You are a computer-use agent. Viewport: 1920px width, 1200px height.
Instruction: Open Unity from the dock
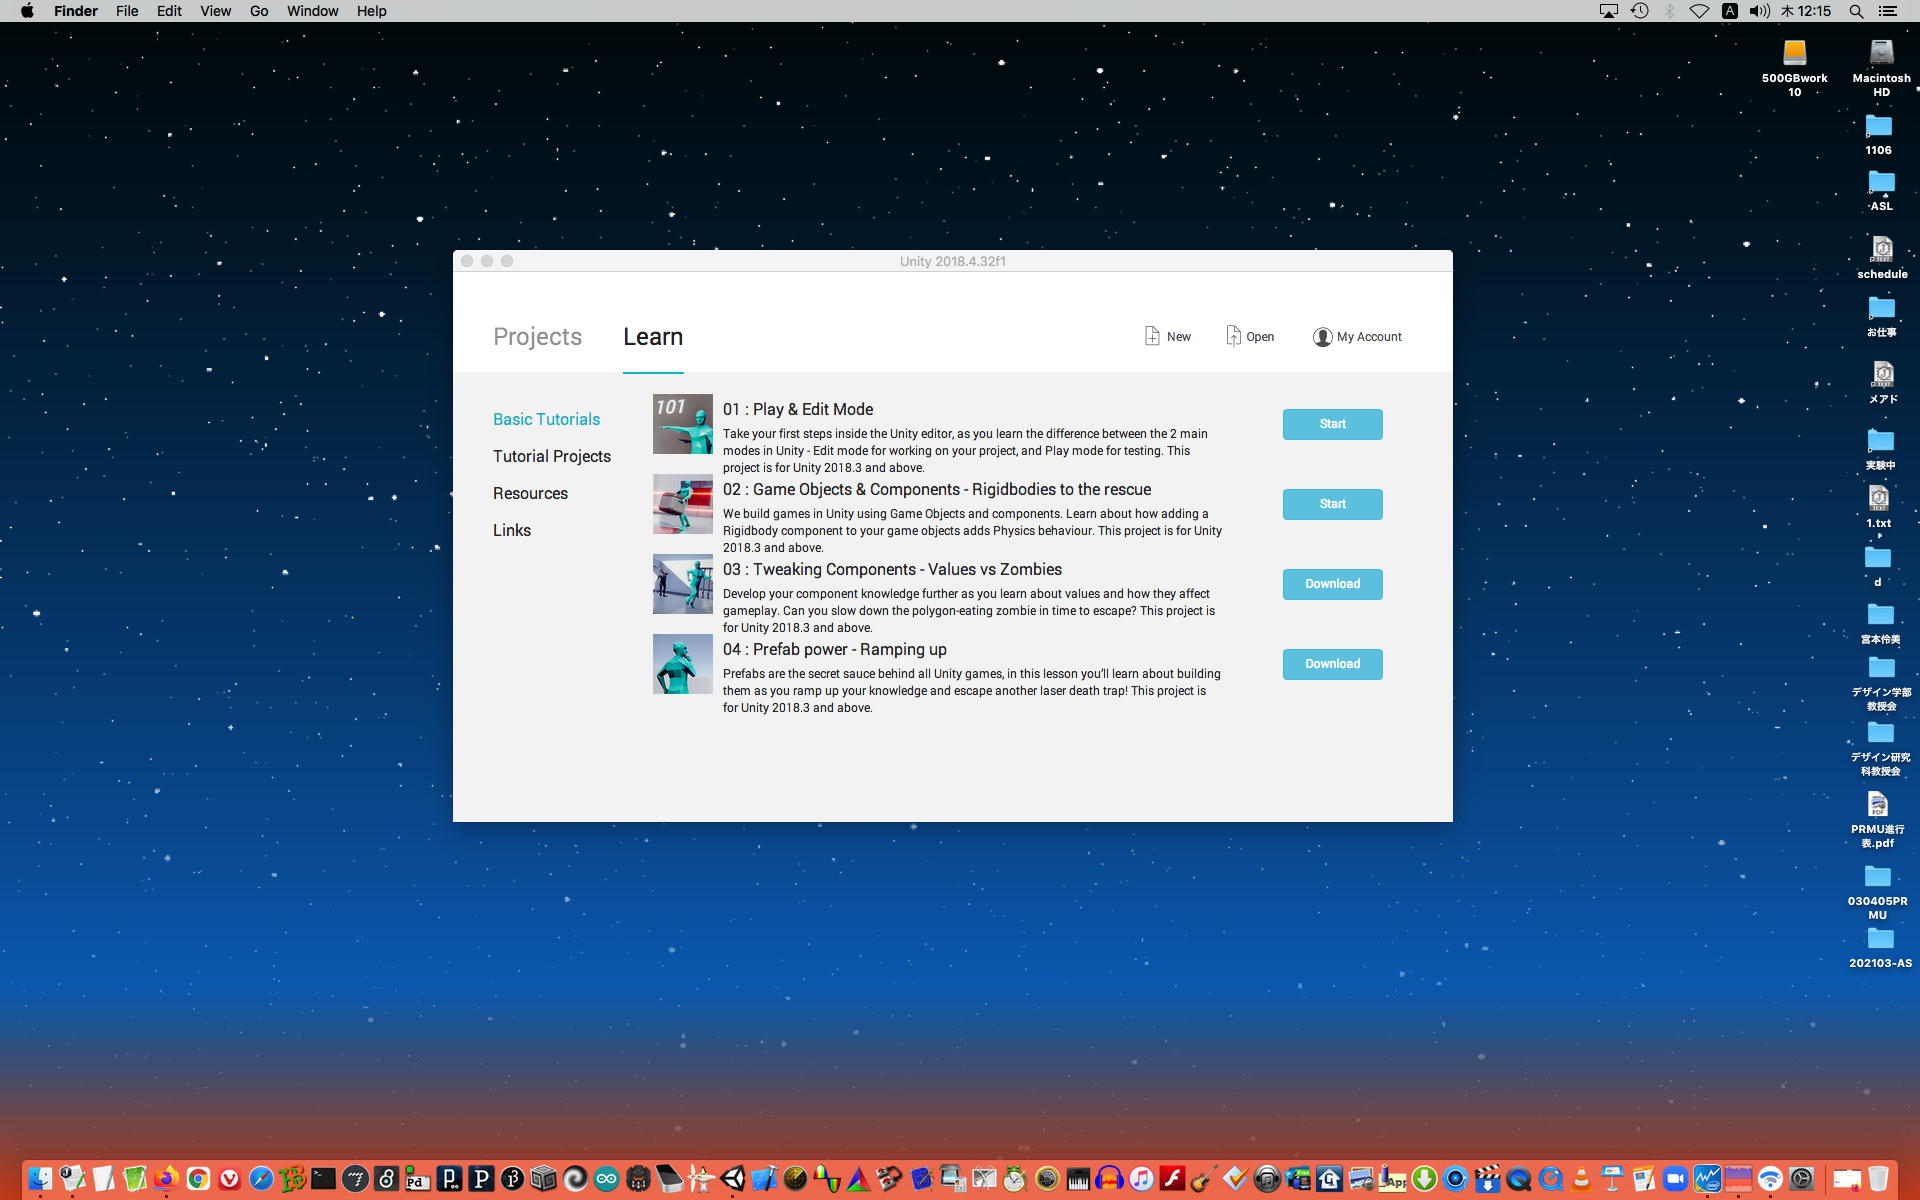(x=733, y=1179)
